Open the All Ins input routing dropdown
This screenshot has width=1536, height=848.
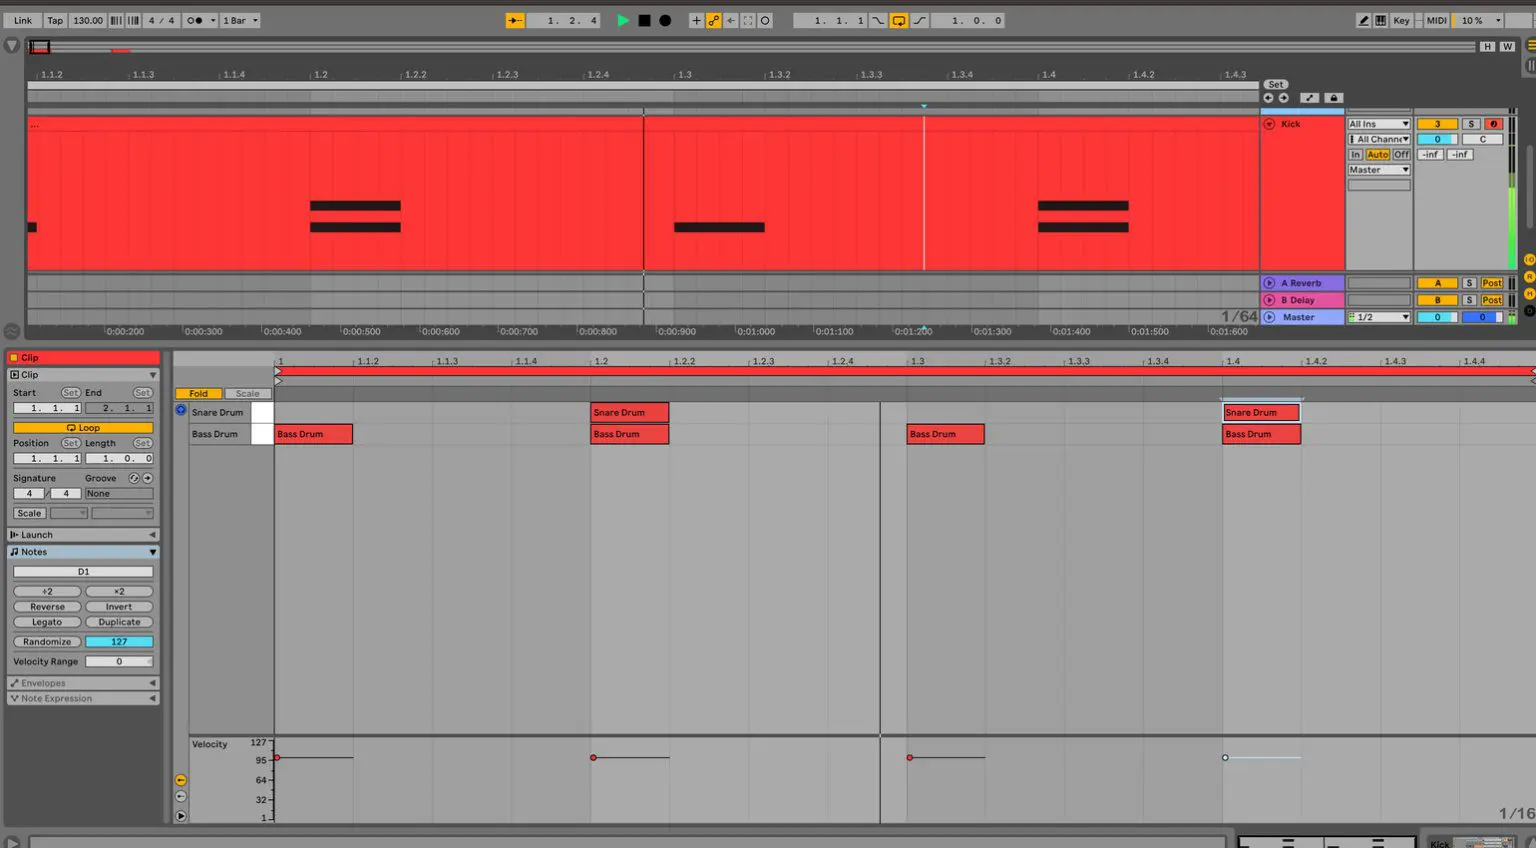(x=1378, y=123)
